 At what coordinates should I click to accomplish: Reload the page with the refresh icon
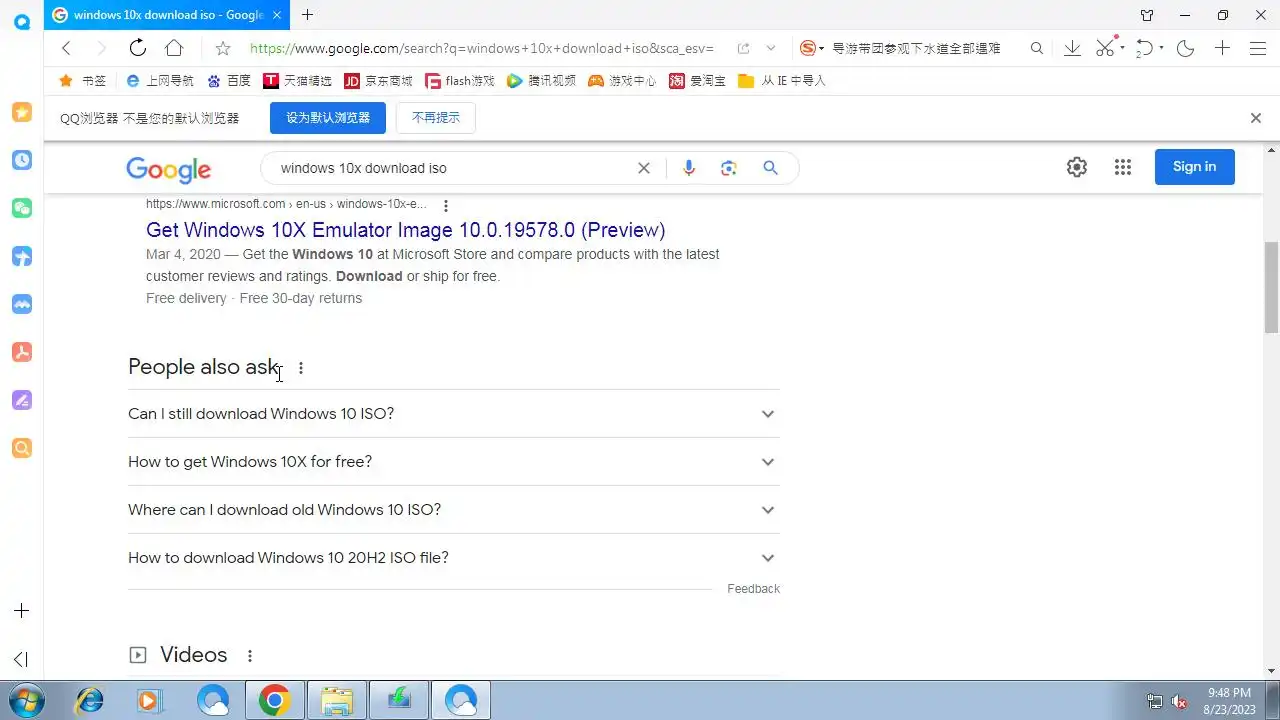coord(138,48)
